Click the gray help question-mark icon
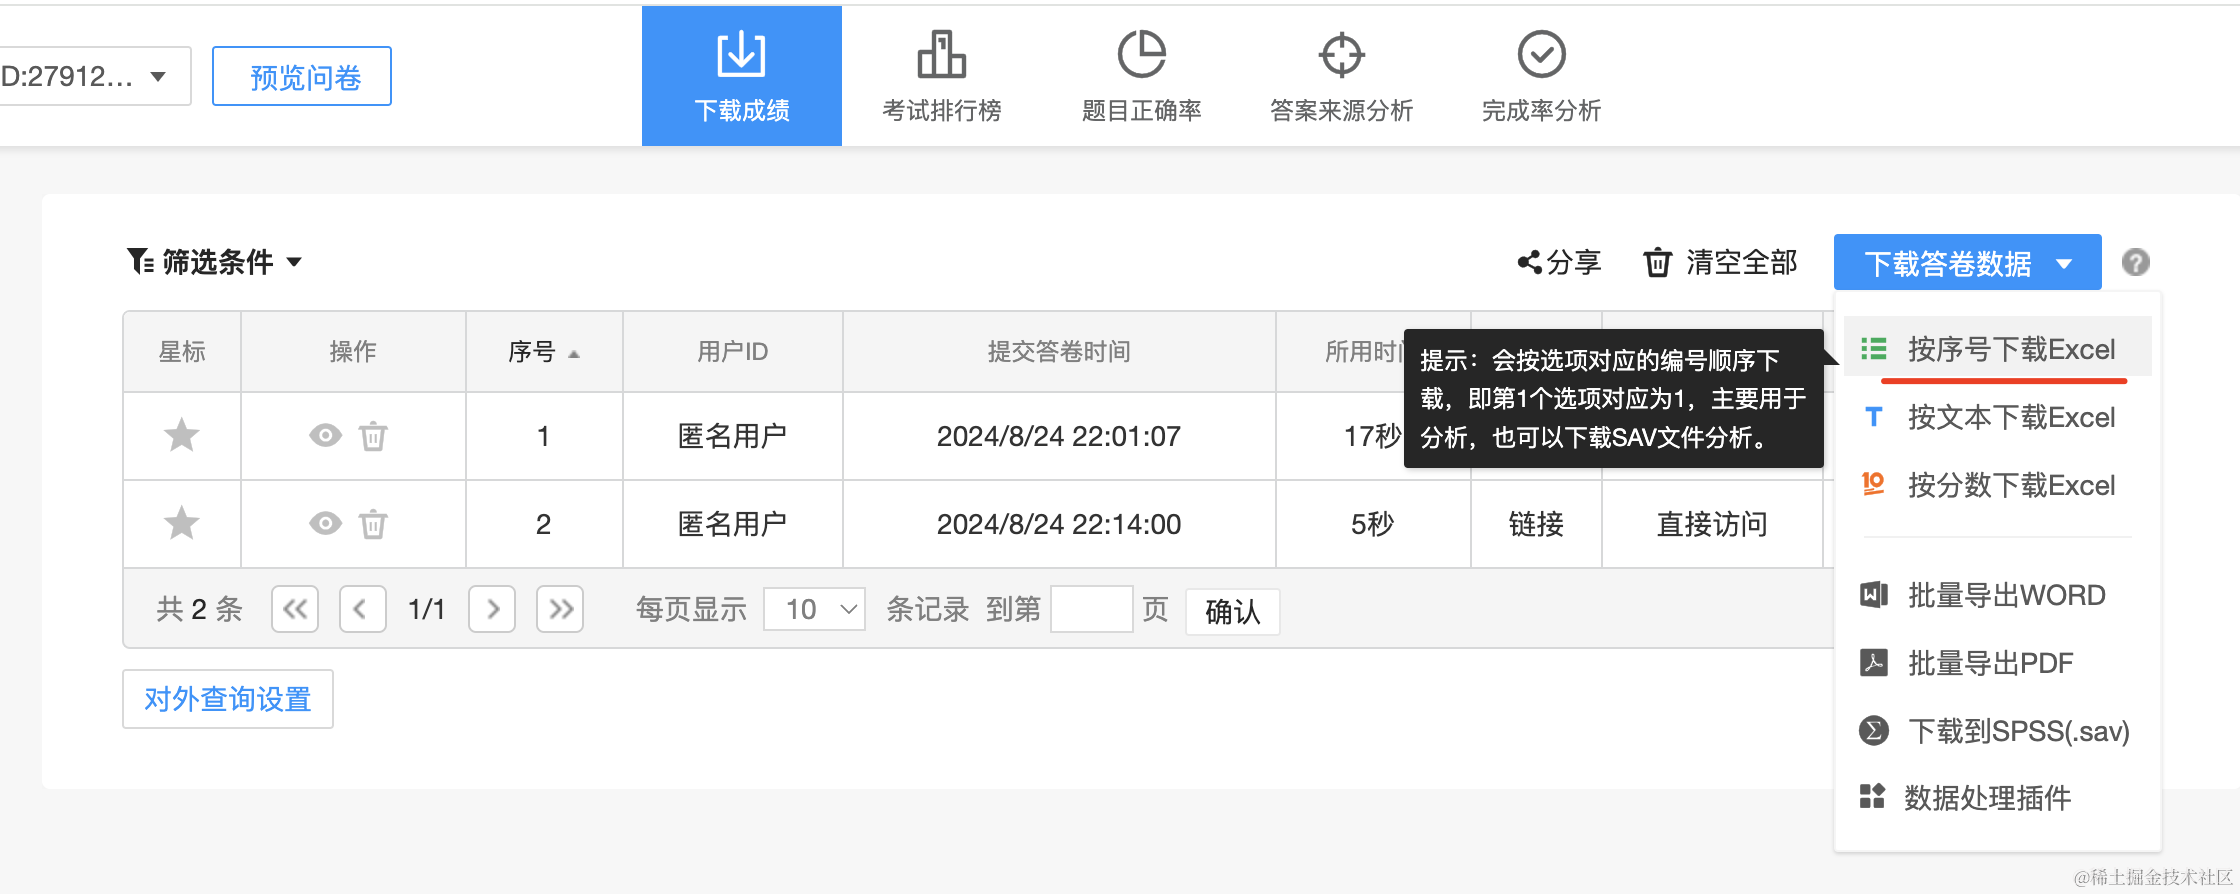 click(x=2135, y=262)
